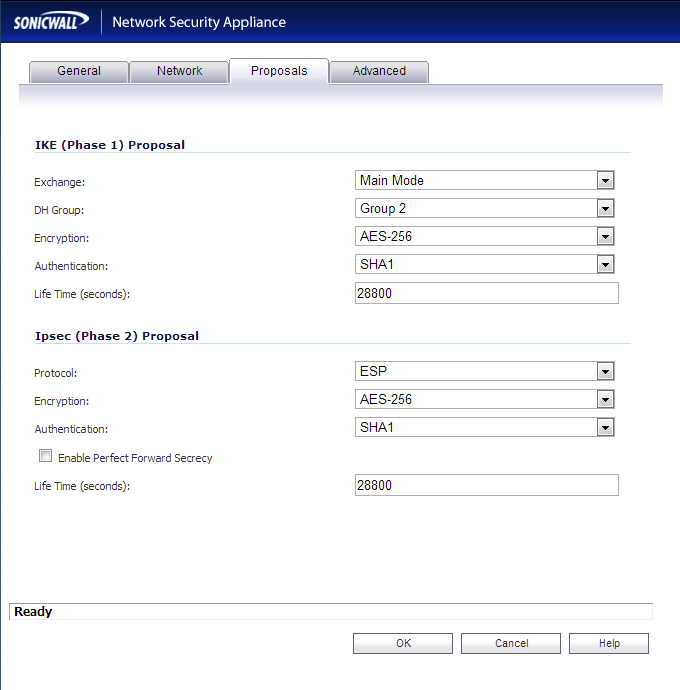This screenshot has height=690, width=680.
Task: Click the Network Security Appliance title
Action: [x=199, y=22]
